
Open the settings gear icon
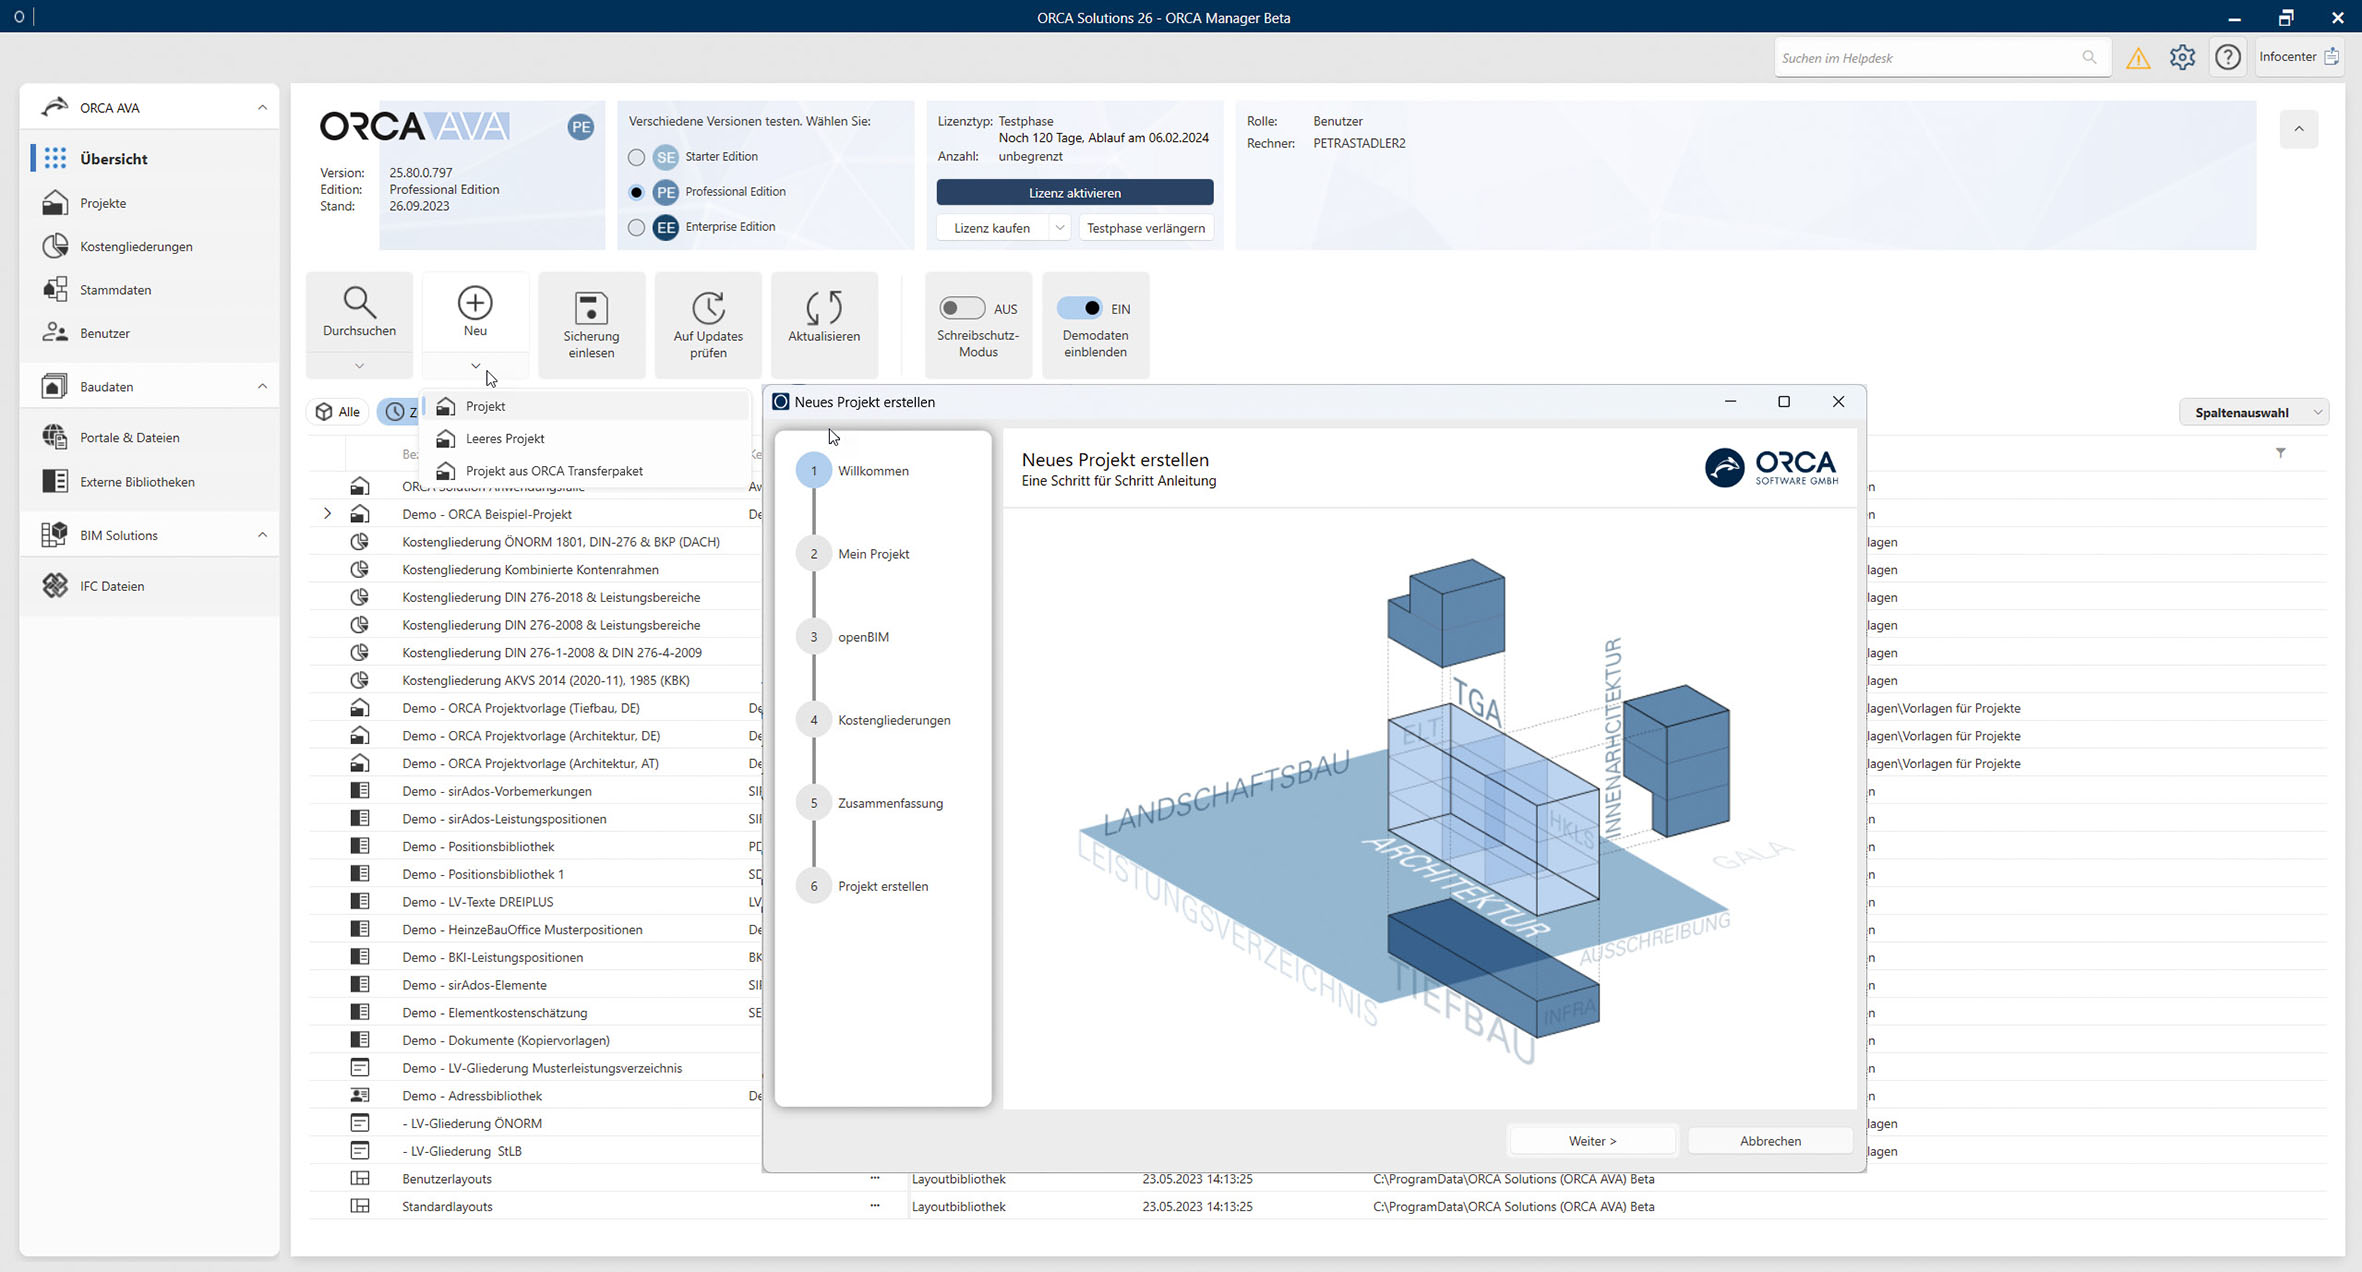pos(2182,58)
